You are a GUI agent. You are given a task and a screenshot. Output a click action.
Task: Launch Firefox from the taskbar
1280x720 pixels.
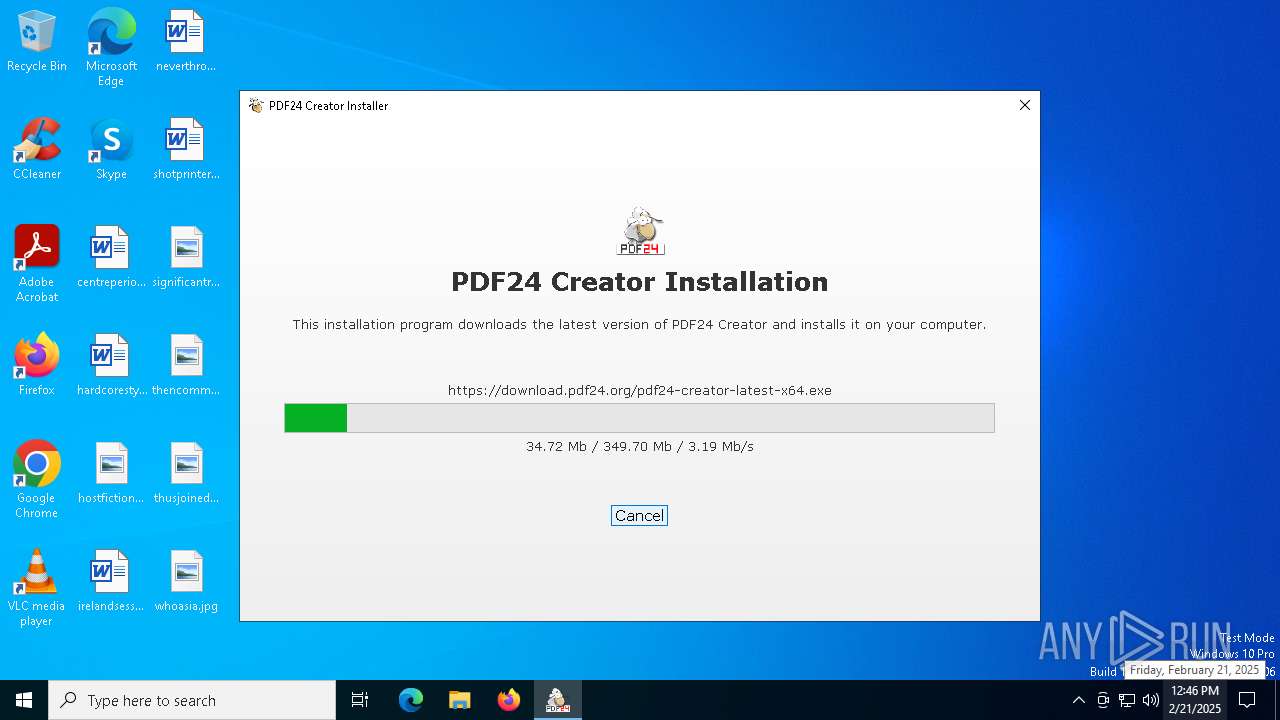[x=509, y=700]
